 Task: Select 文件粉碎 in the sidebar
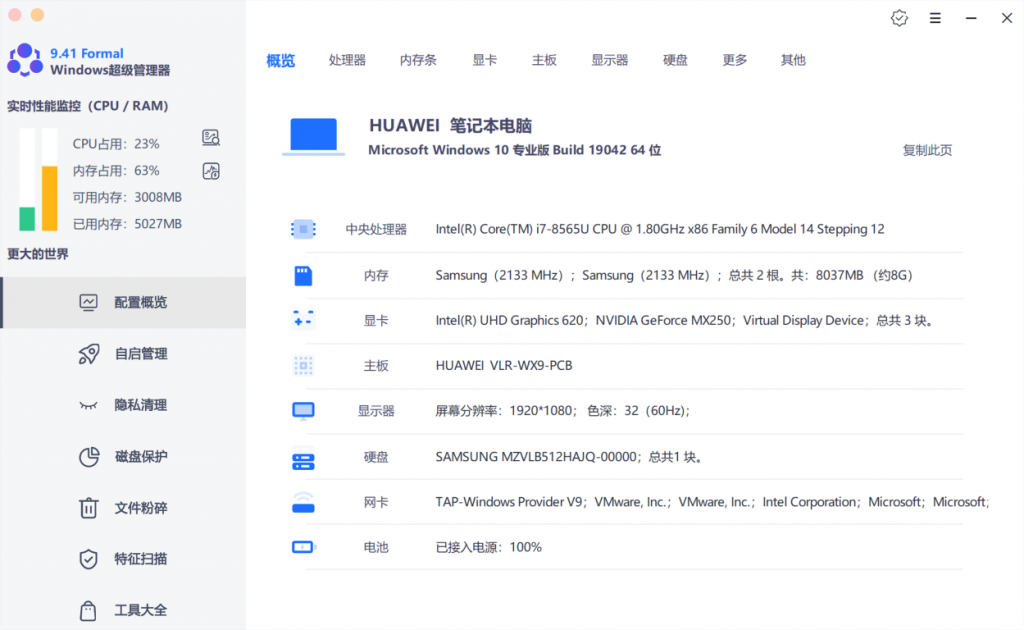click(x=124, y=507)
